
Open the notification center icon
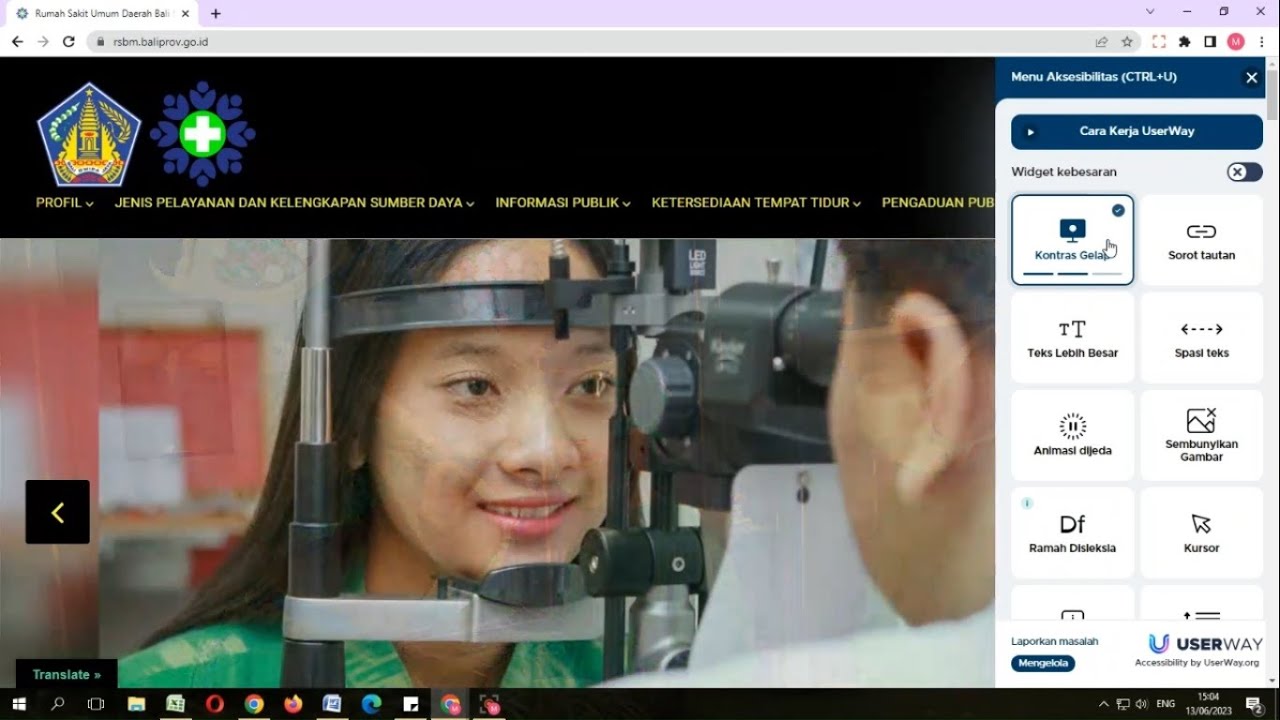(x=1253, y=704)
